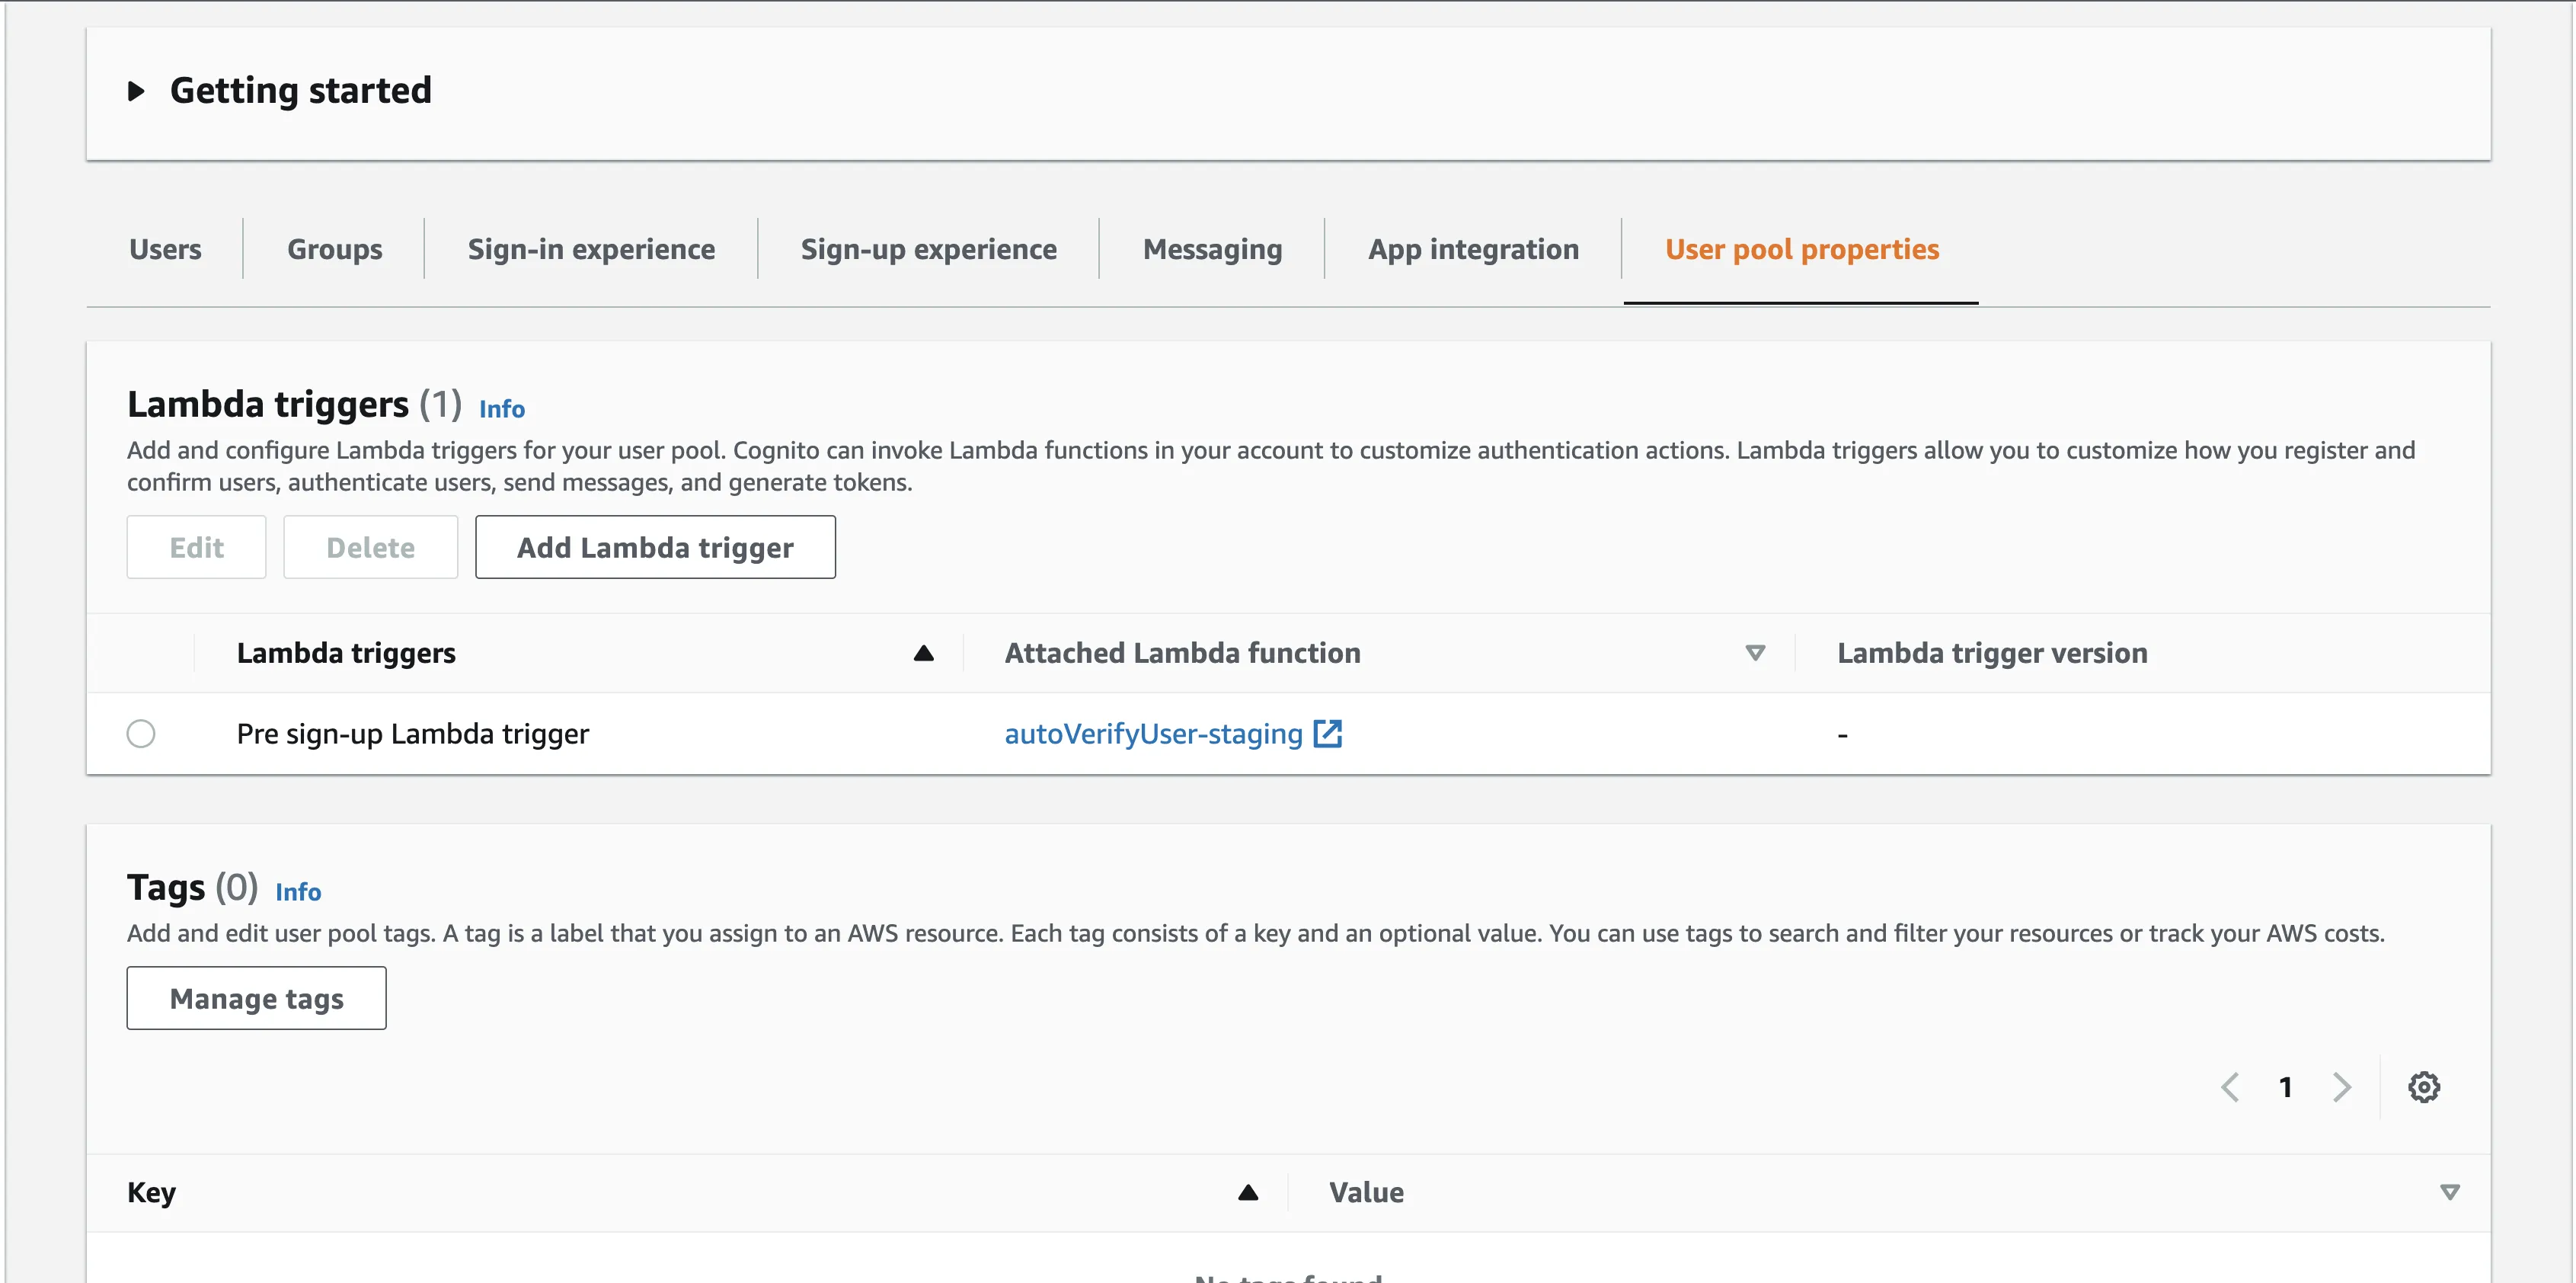Open the App integration tab
2576x1283 pixels.
[1473, 249]
